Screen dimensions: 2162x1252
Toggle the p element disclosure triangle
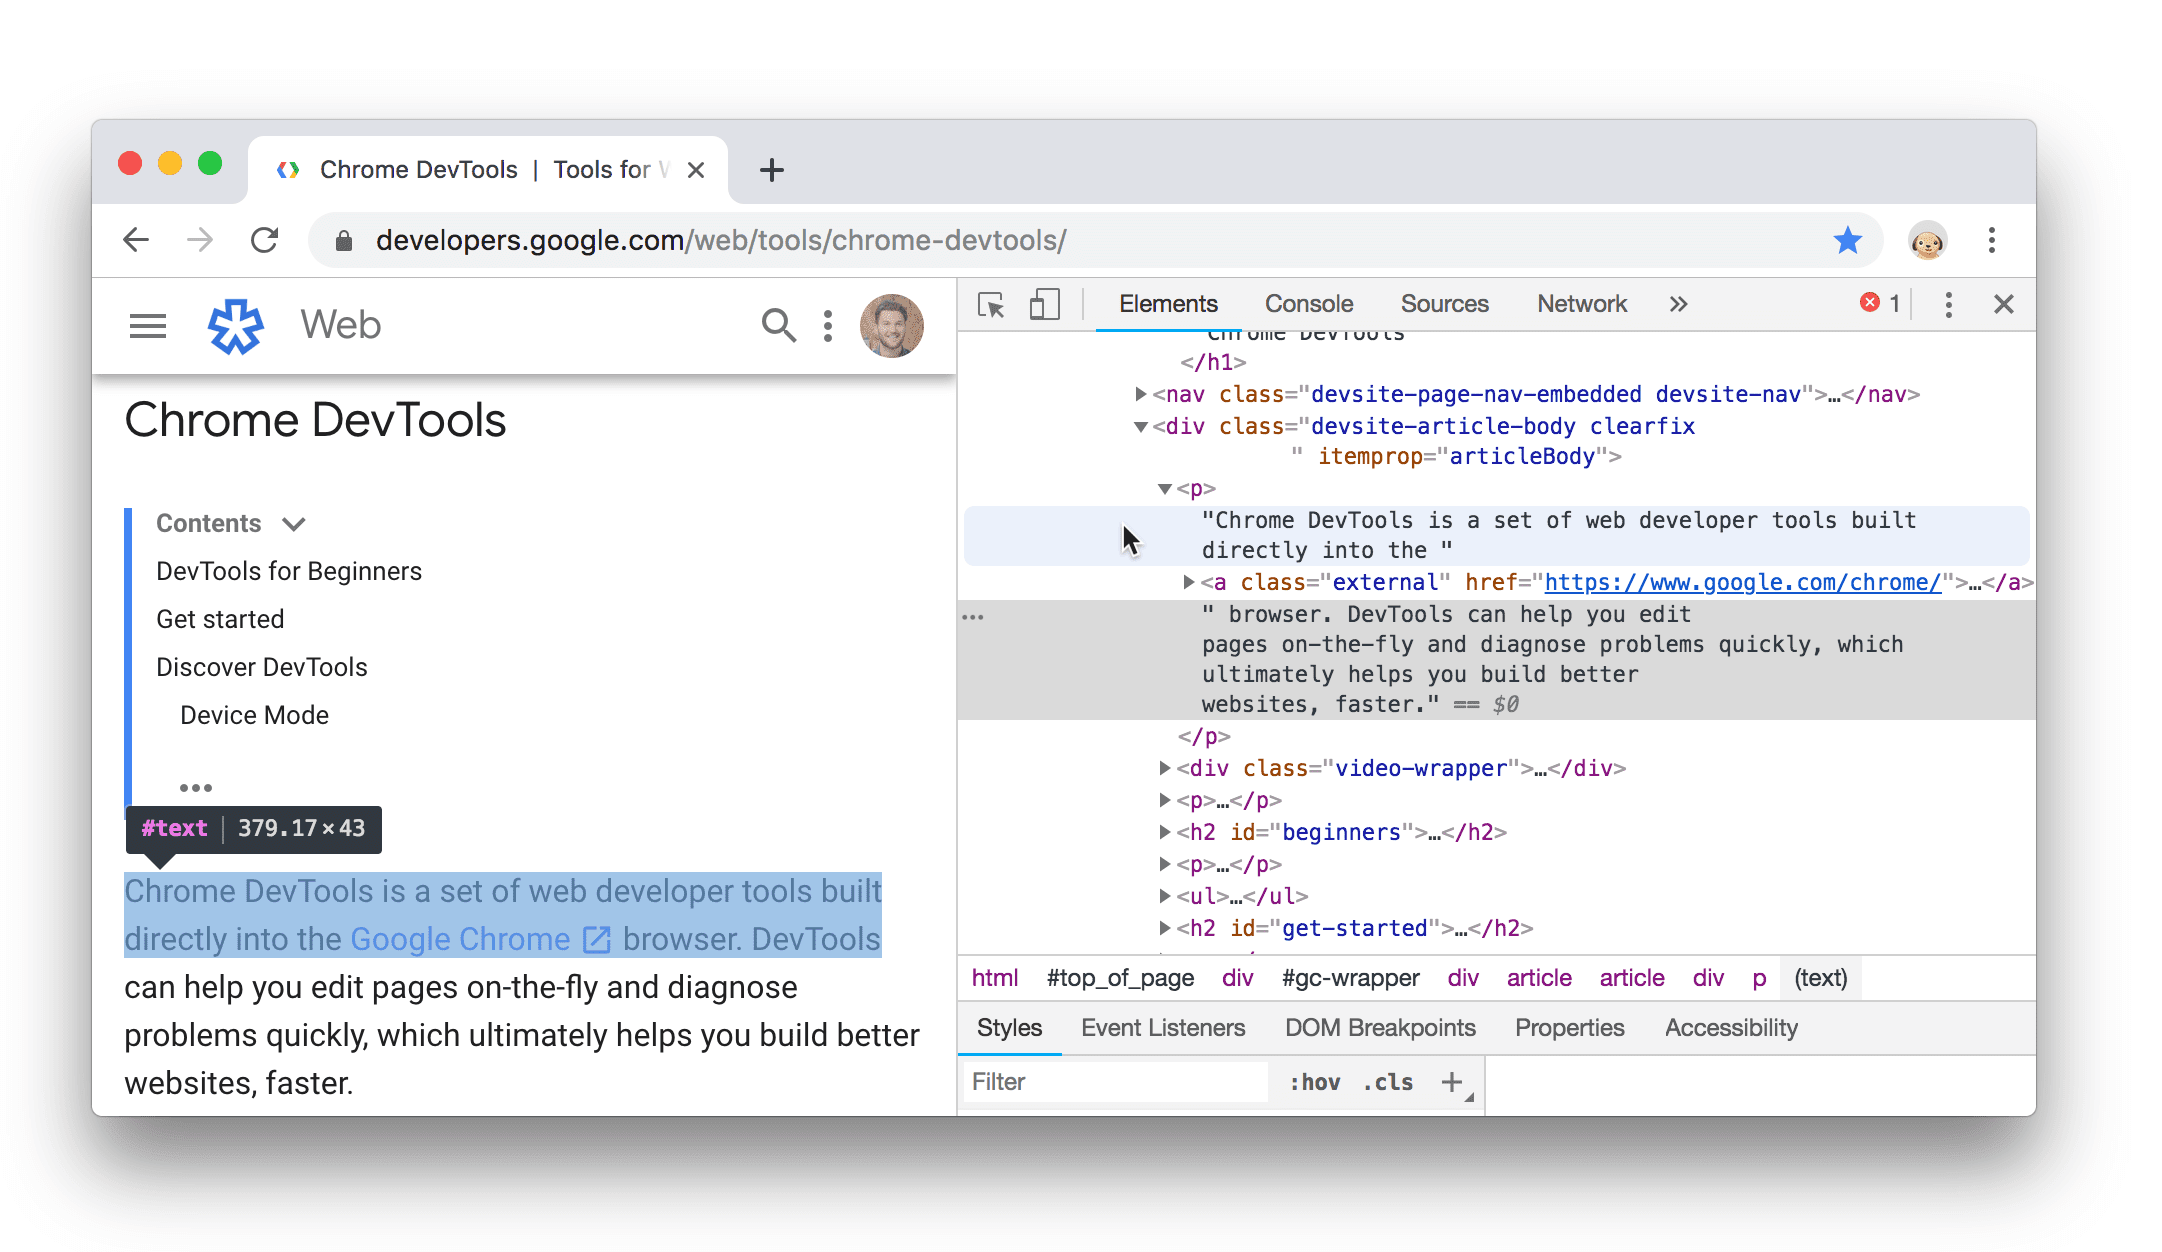[1165, 487]
